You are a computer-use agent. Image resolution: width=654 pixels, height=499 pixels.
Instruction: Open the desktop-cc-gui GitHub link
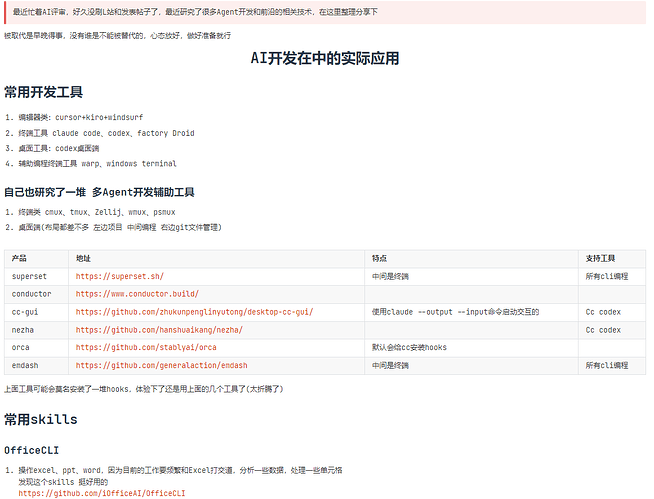tap(194, 312)
